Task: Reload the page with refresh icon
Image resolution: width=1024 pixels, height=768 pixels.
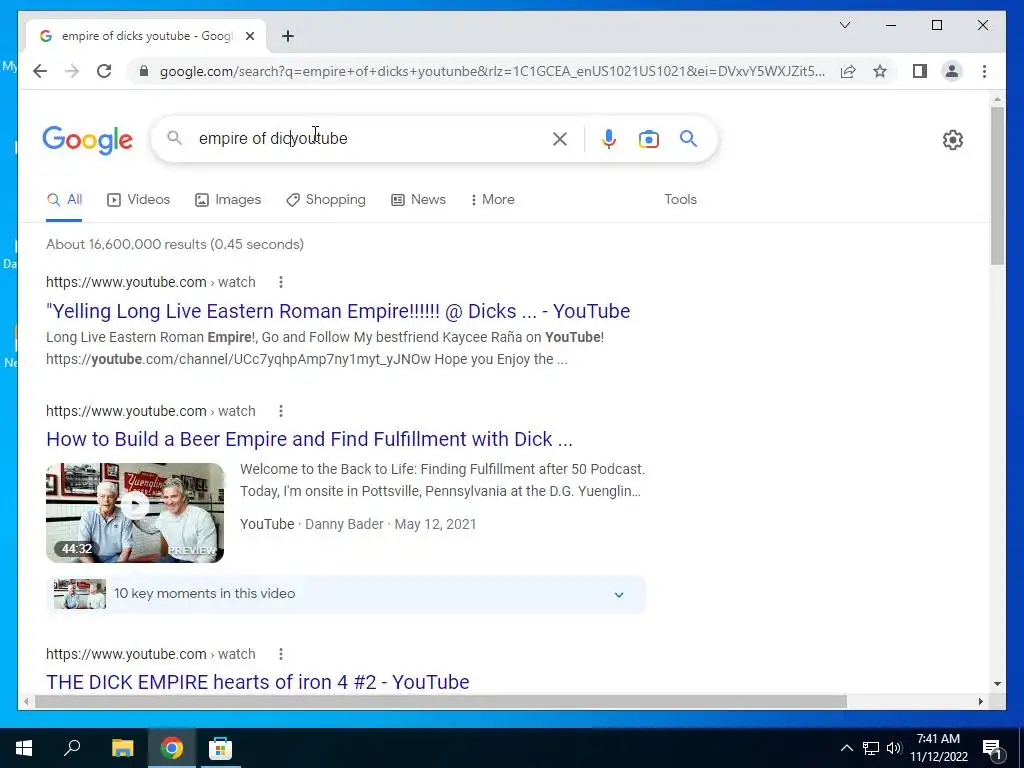Action: (104, 71)
